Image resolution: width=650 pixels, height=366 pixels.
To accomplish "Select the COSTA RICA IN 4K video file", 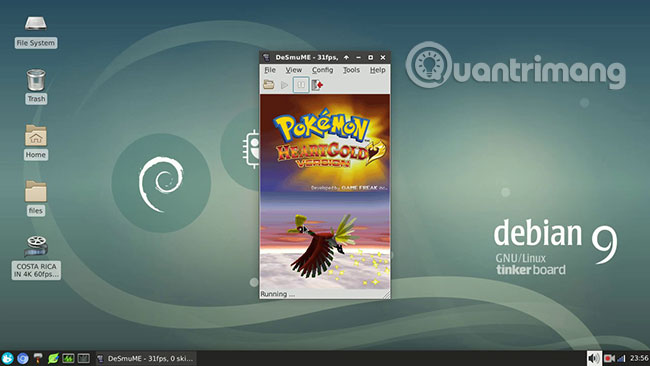I will [36, 247].
